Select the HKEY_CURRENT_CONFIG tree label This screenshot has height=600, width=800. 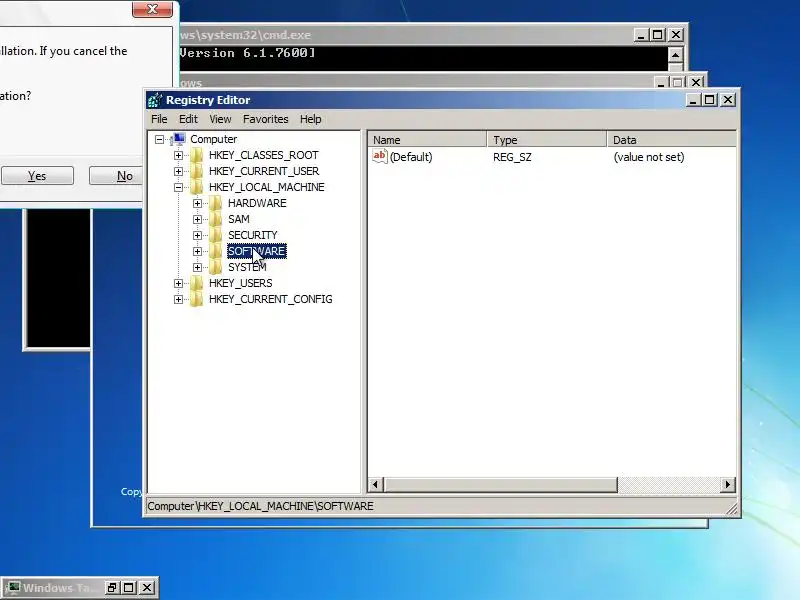point(270,299)
